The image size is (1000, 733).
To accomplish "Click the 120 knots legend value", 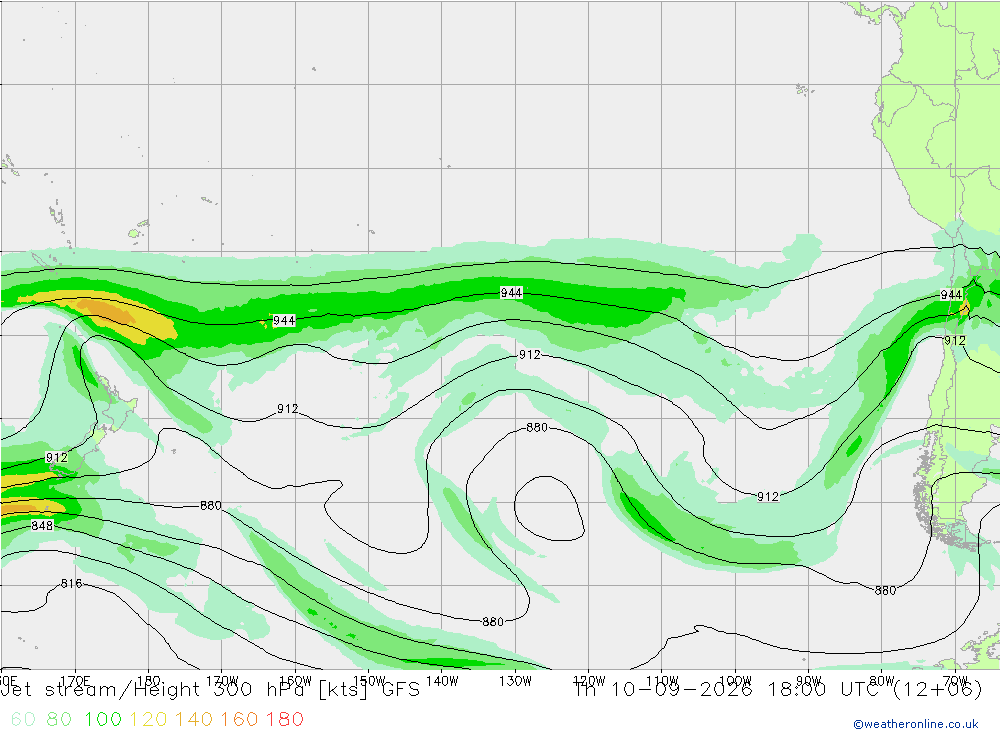I will (x=148, y=720).
